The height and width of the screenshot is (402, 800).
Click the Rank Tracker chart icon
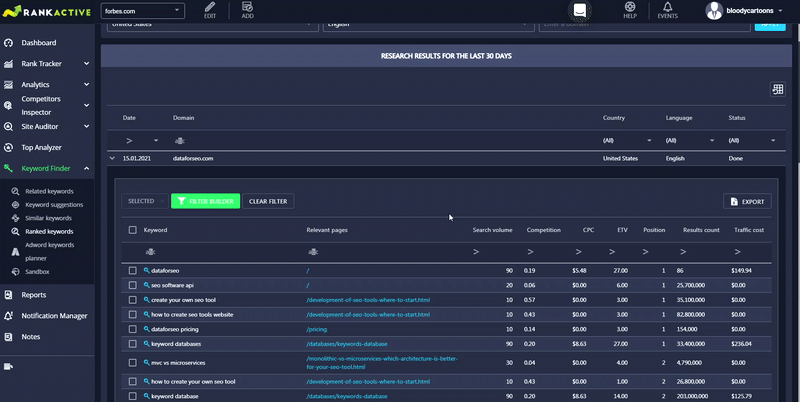(8, 64)
